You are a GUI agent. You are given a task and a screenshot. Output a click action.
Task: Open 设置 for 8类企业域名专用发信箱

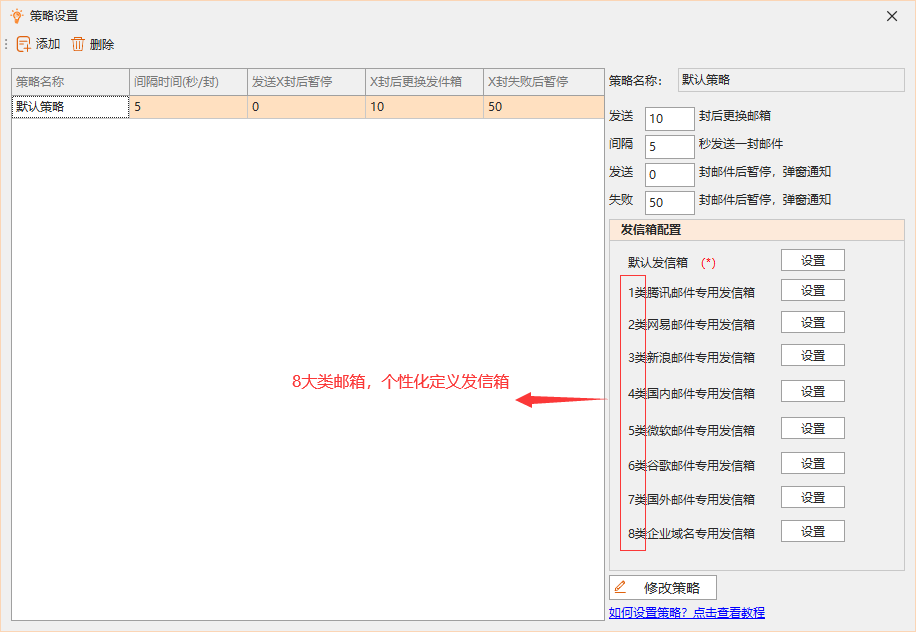(x=813, y=531)
